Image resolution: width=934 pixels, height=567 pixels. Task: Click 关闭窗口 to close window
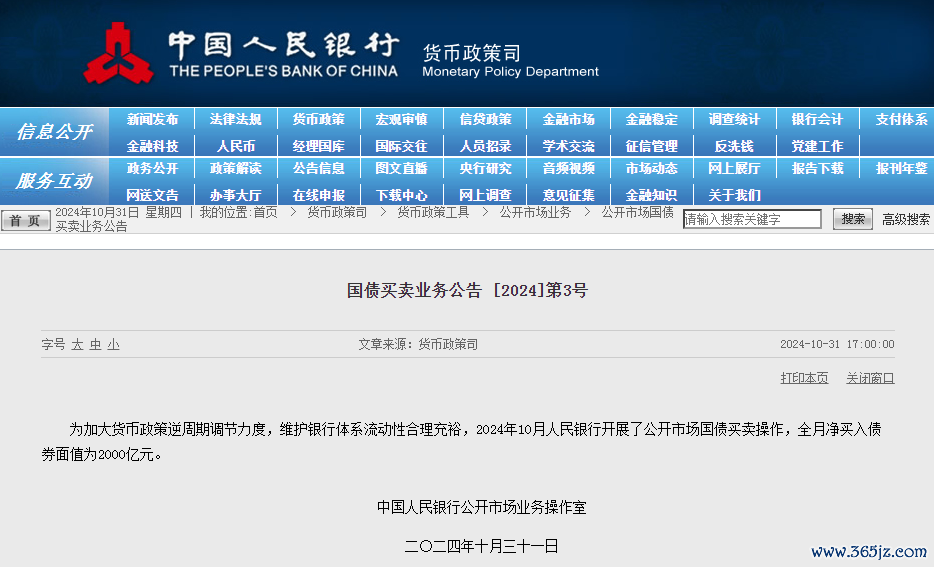(x=870, y=378)
